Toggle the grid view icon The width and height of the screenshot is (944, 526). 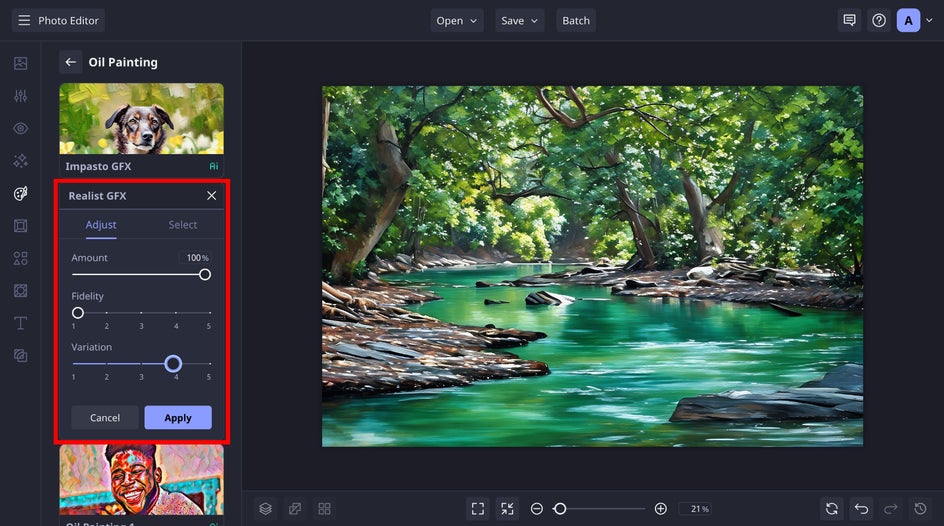click(324, 509)
